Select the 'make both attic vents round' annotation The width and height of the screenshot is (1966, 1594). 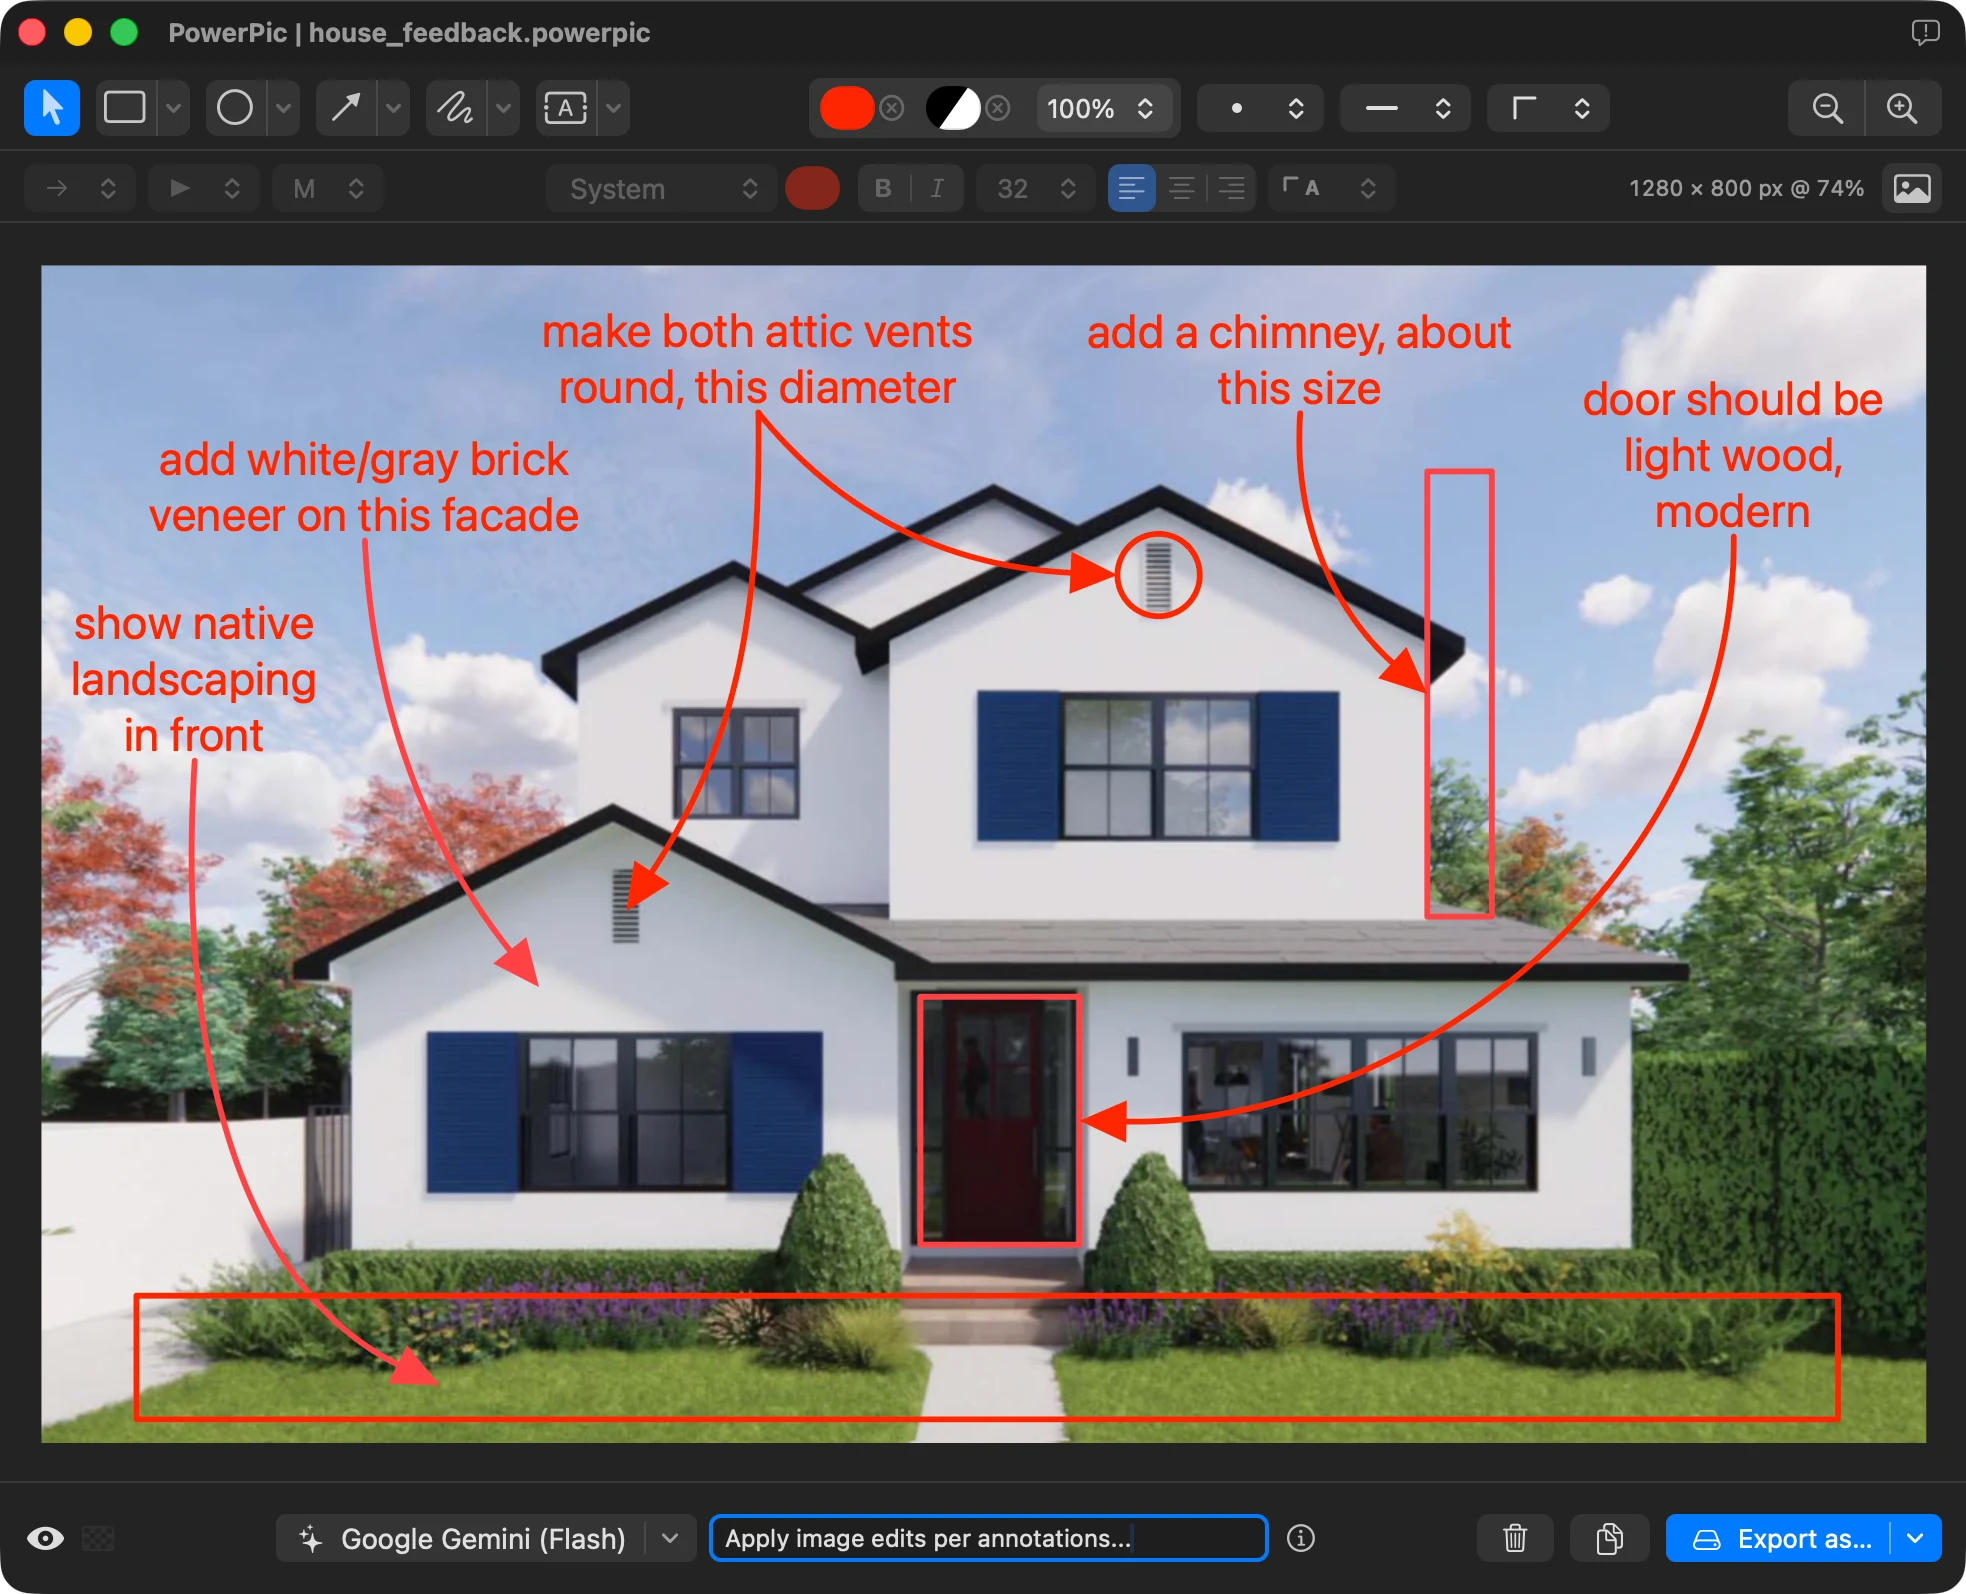757,359
